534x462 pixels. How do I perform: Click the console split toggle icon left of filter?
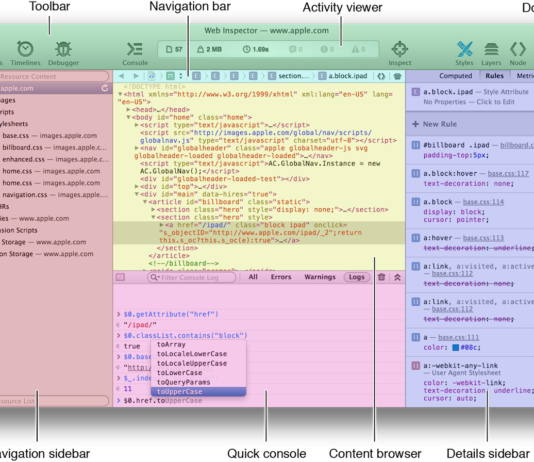pos(120,277)
